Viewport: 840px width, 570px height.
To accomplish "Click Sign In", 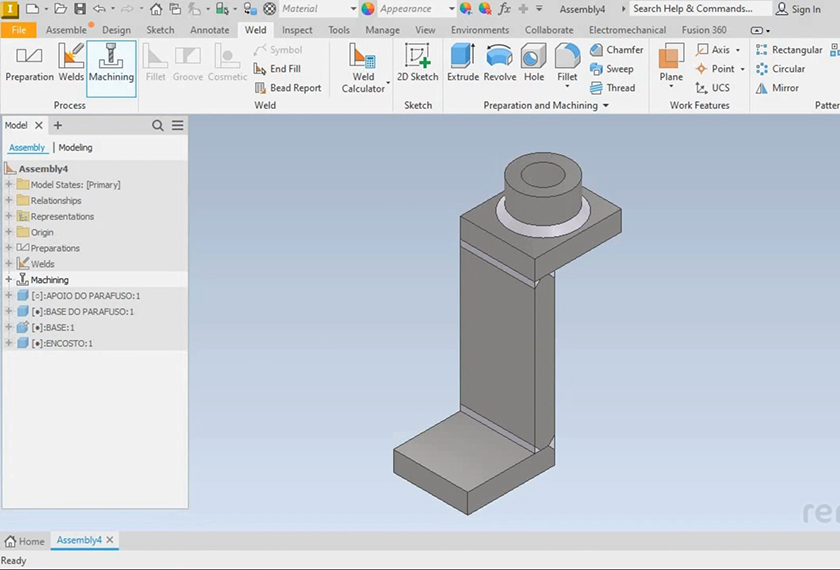I will coord(798,9).
